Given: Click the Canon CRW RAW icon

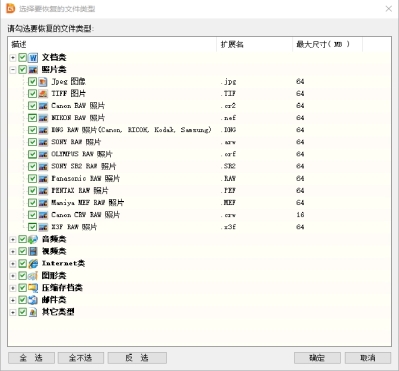Looking at the screenshot, I should point(43,215).
